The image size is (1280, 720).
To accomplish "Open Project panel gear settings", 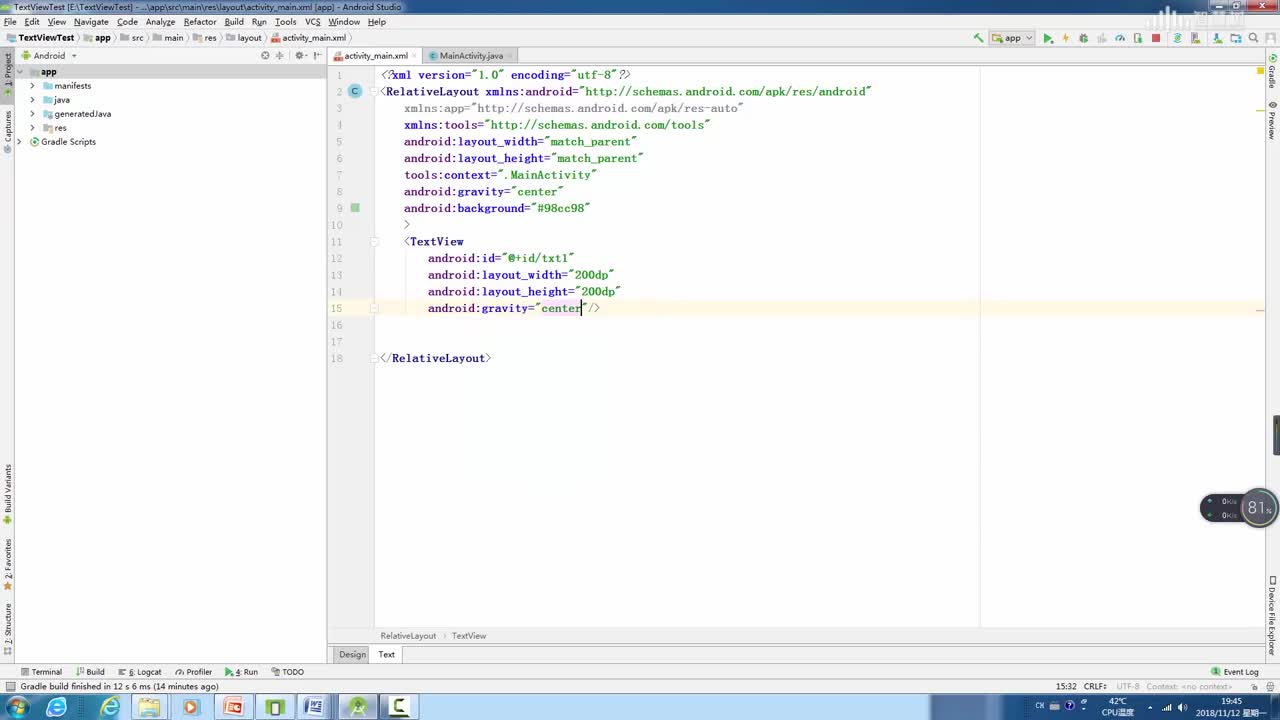I will (x=300, y=56).
